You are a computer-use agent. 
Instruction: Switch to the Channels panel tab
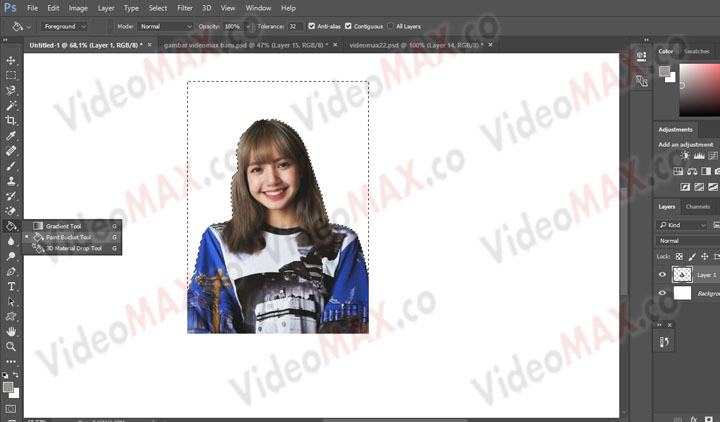[698, 207]
